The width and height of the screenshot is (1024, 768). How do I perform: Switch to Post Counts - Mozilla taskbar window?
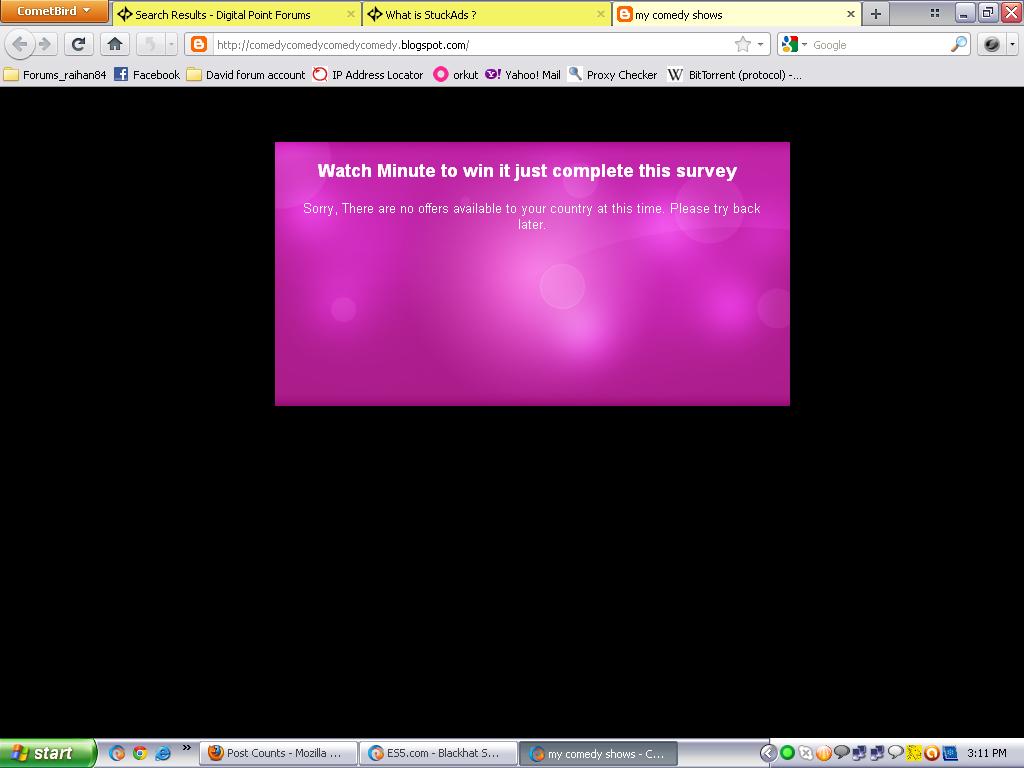coord(279,753)
